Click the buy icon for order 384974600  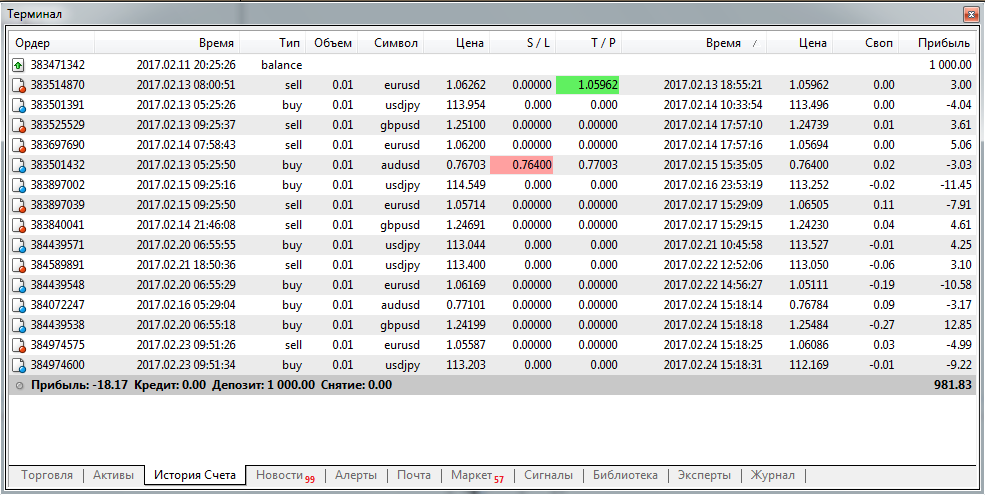pos(19,365)
